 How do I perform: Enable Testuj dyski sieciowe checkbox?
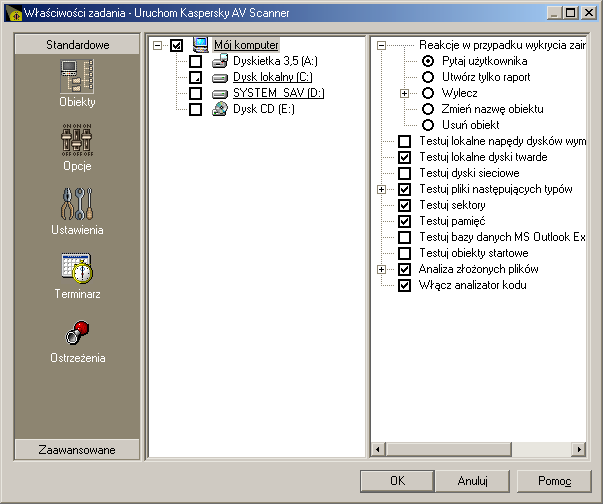tap(404, 173)
